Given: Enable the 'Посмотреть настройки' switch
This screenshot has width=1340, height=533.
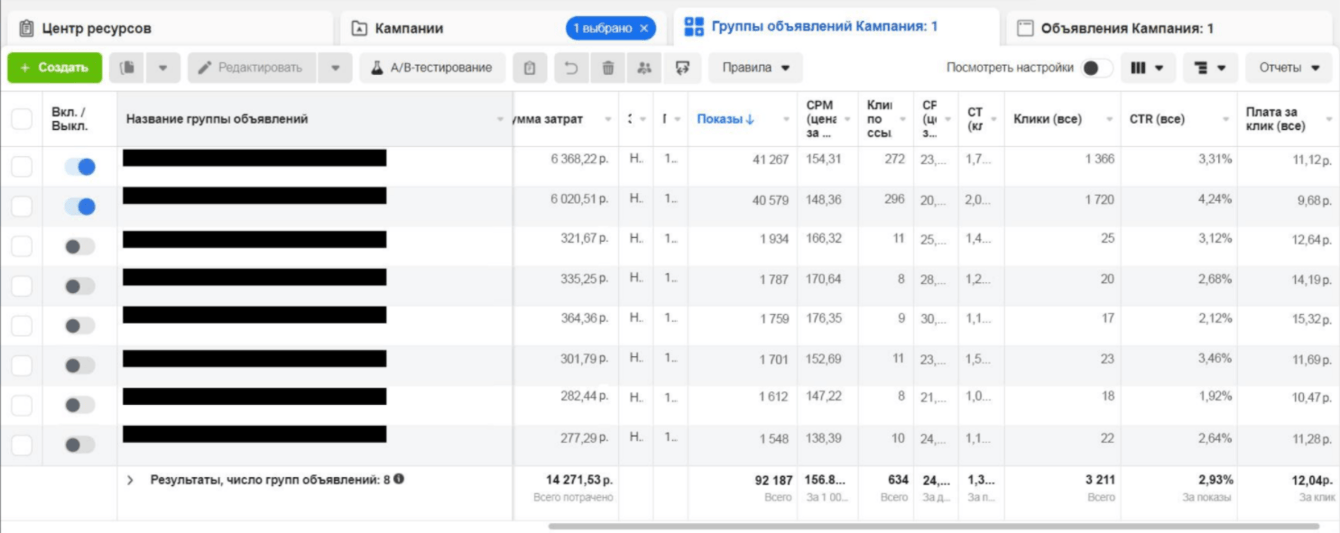Looking at the screenshot, I should (x=1095, y=68).
